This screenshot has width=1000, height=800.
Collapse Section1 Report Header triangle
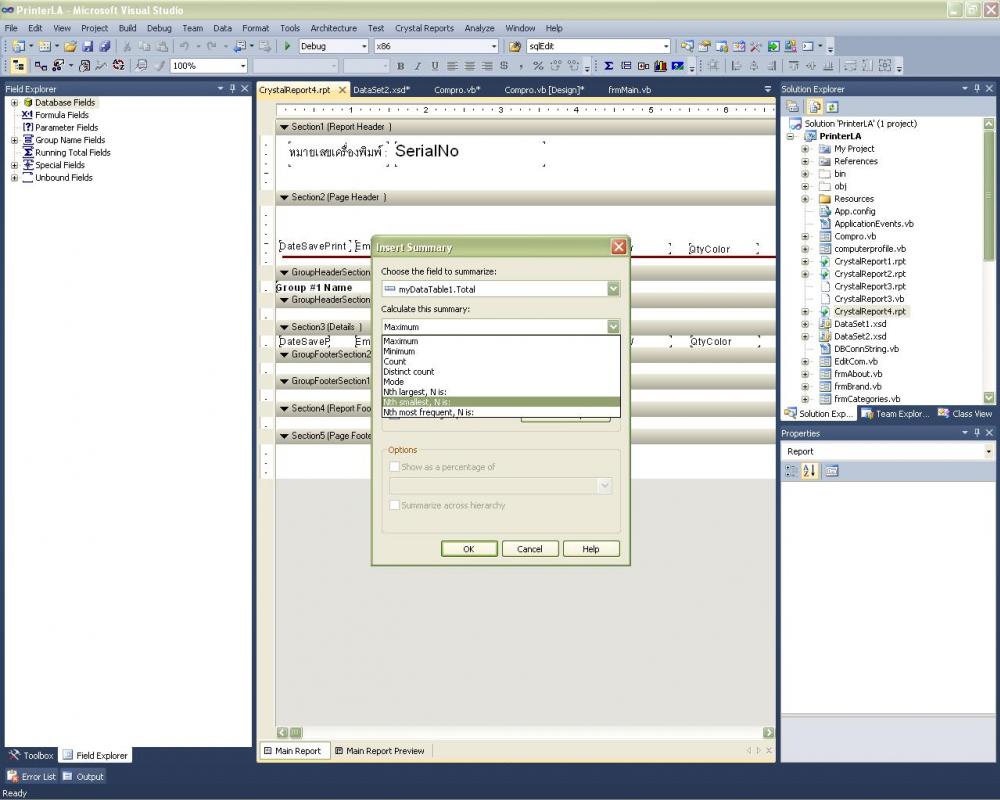(284, 127)
